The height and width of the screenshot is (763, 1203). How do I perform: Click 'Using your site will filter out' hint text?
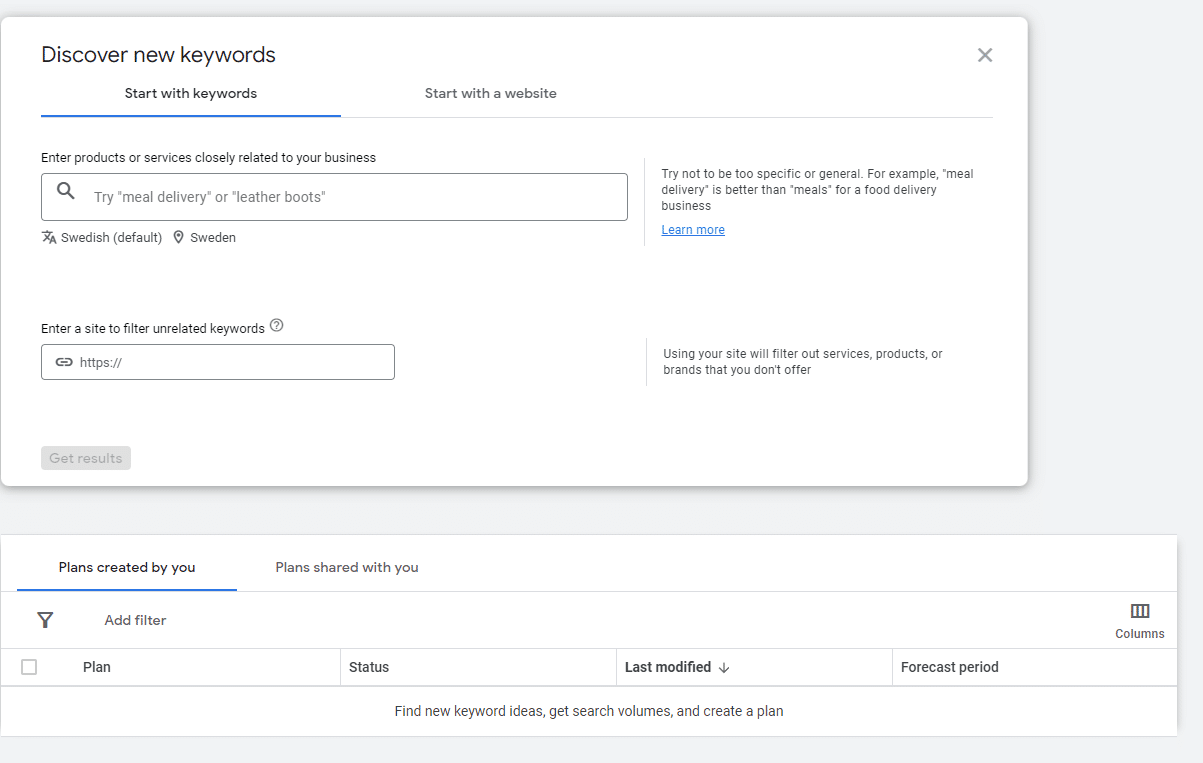coord(803,362)
